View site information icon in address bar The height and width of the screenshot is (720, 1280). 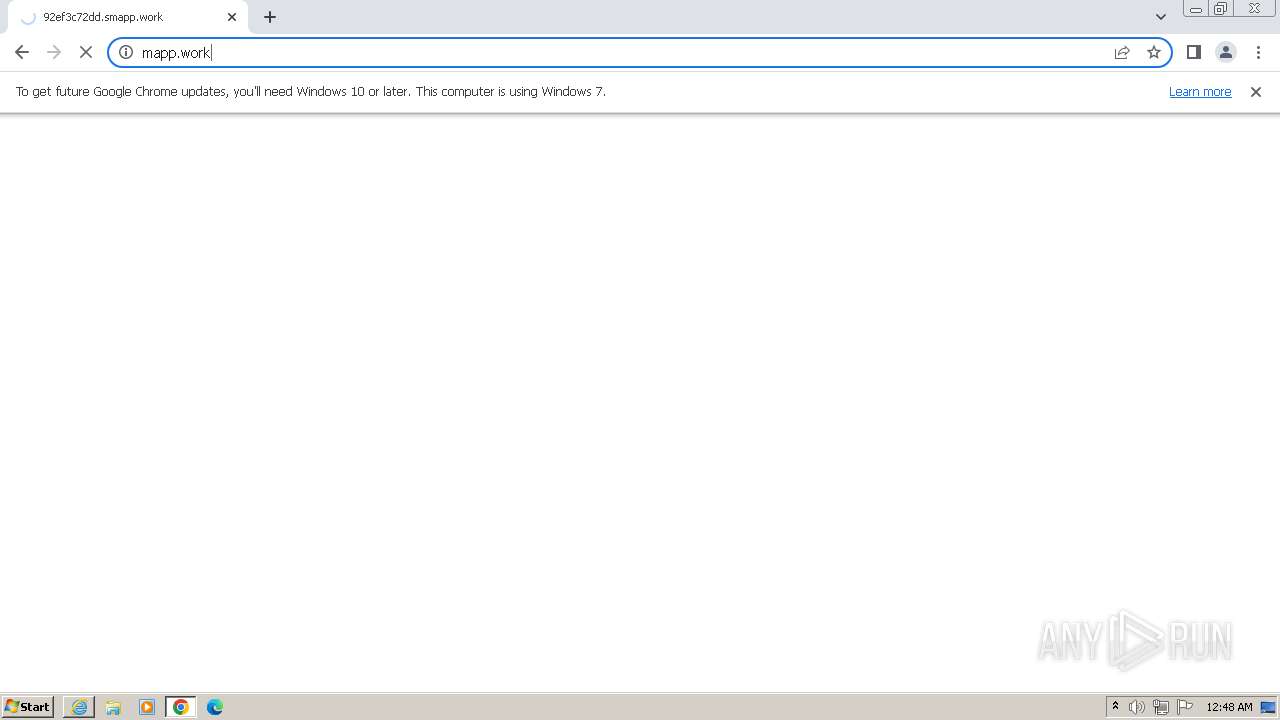tap(126, 52)
